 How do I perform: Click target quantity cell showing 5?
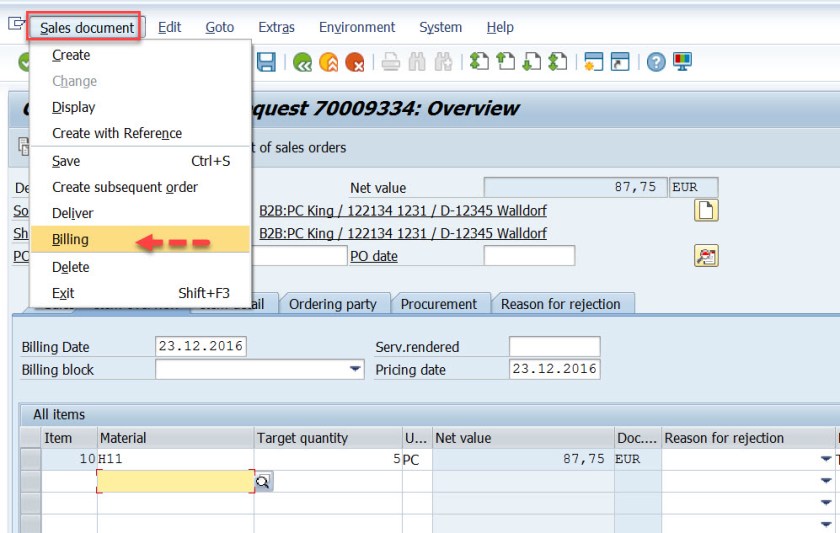click(x=328, y=459)
